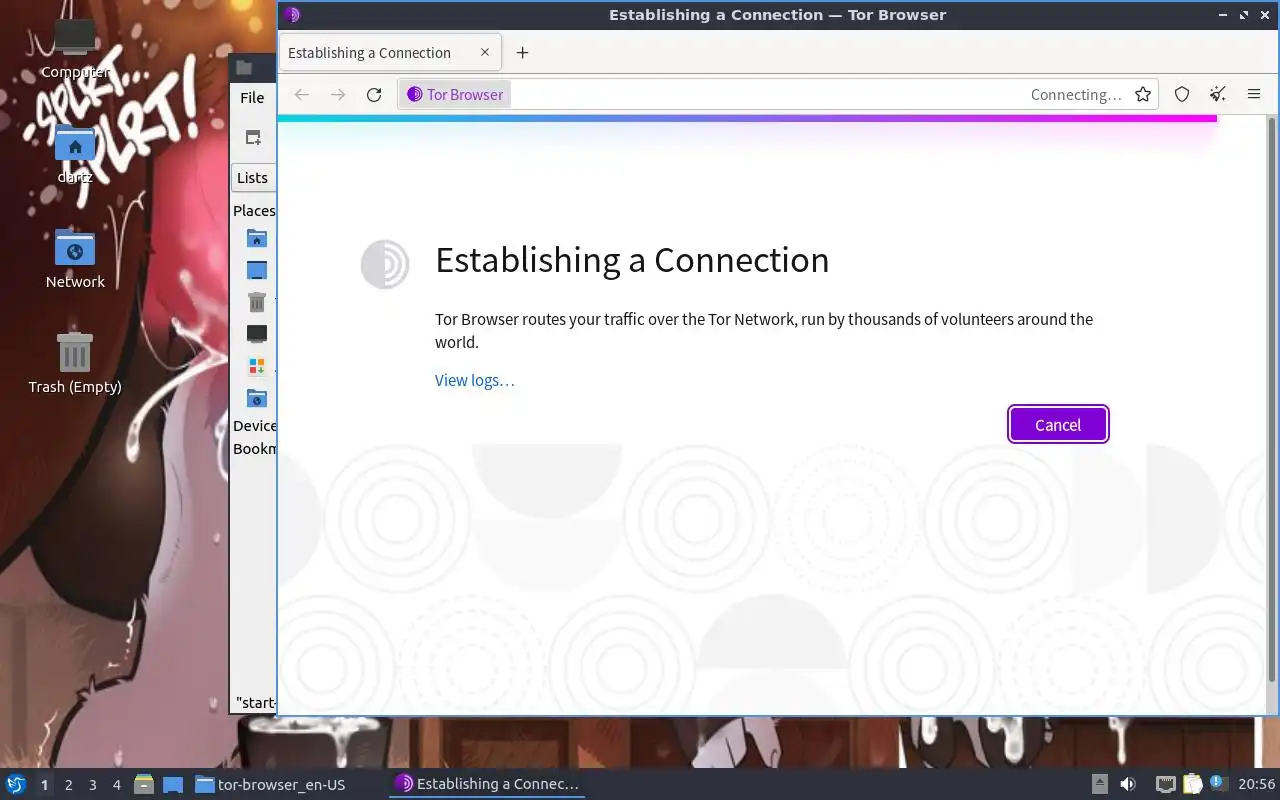Close the Establishing a Connection tab
This screenshot has width=1280, height=800.
coord(485,52)
